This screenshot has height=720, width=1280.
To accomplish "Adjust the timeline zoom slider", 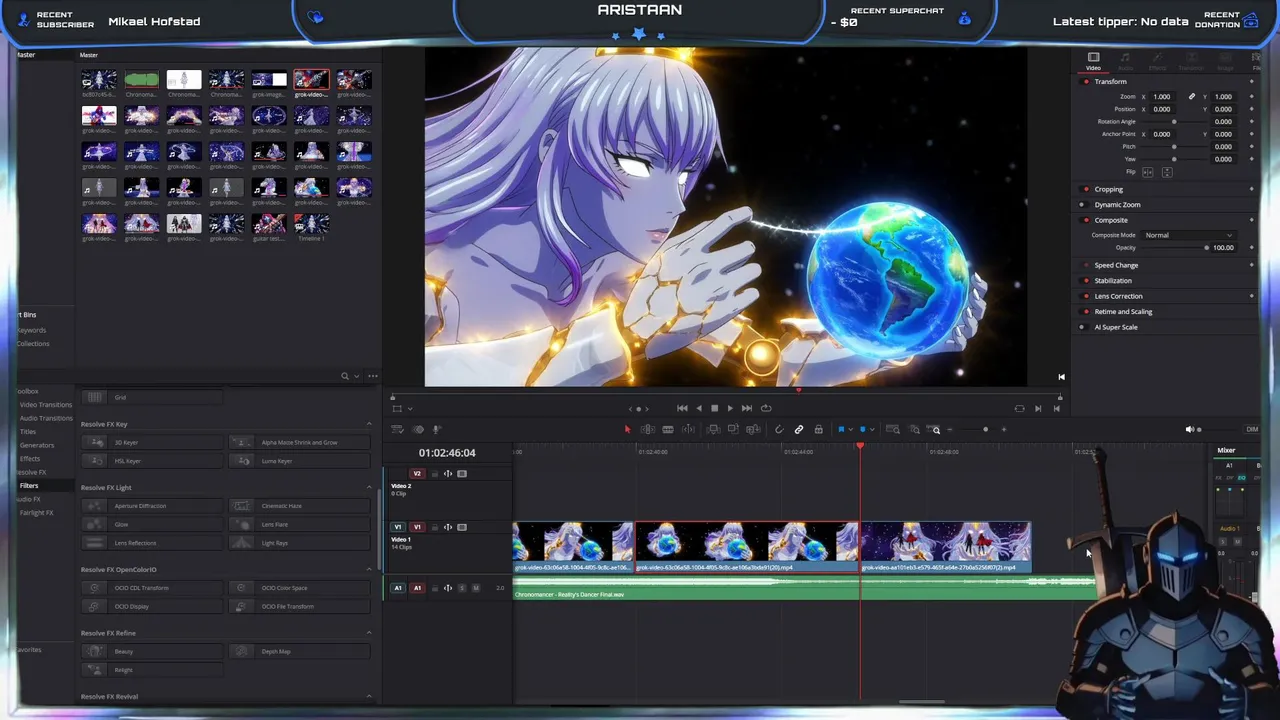I will point(985,429).
